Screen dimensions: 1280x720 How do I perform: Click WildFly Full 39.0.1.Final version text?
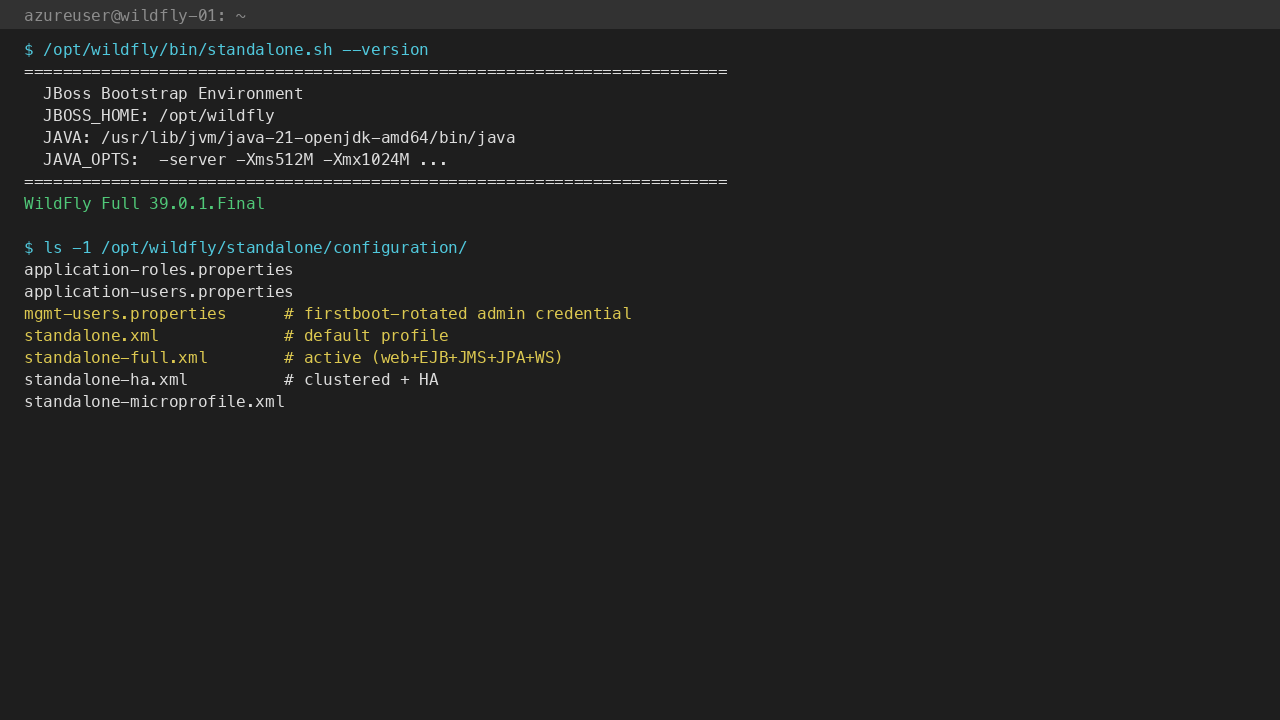tap(145, 204)
